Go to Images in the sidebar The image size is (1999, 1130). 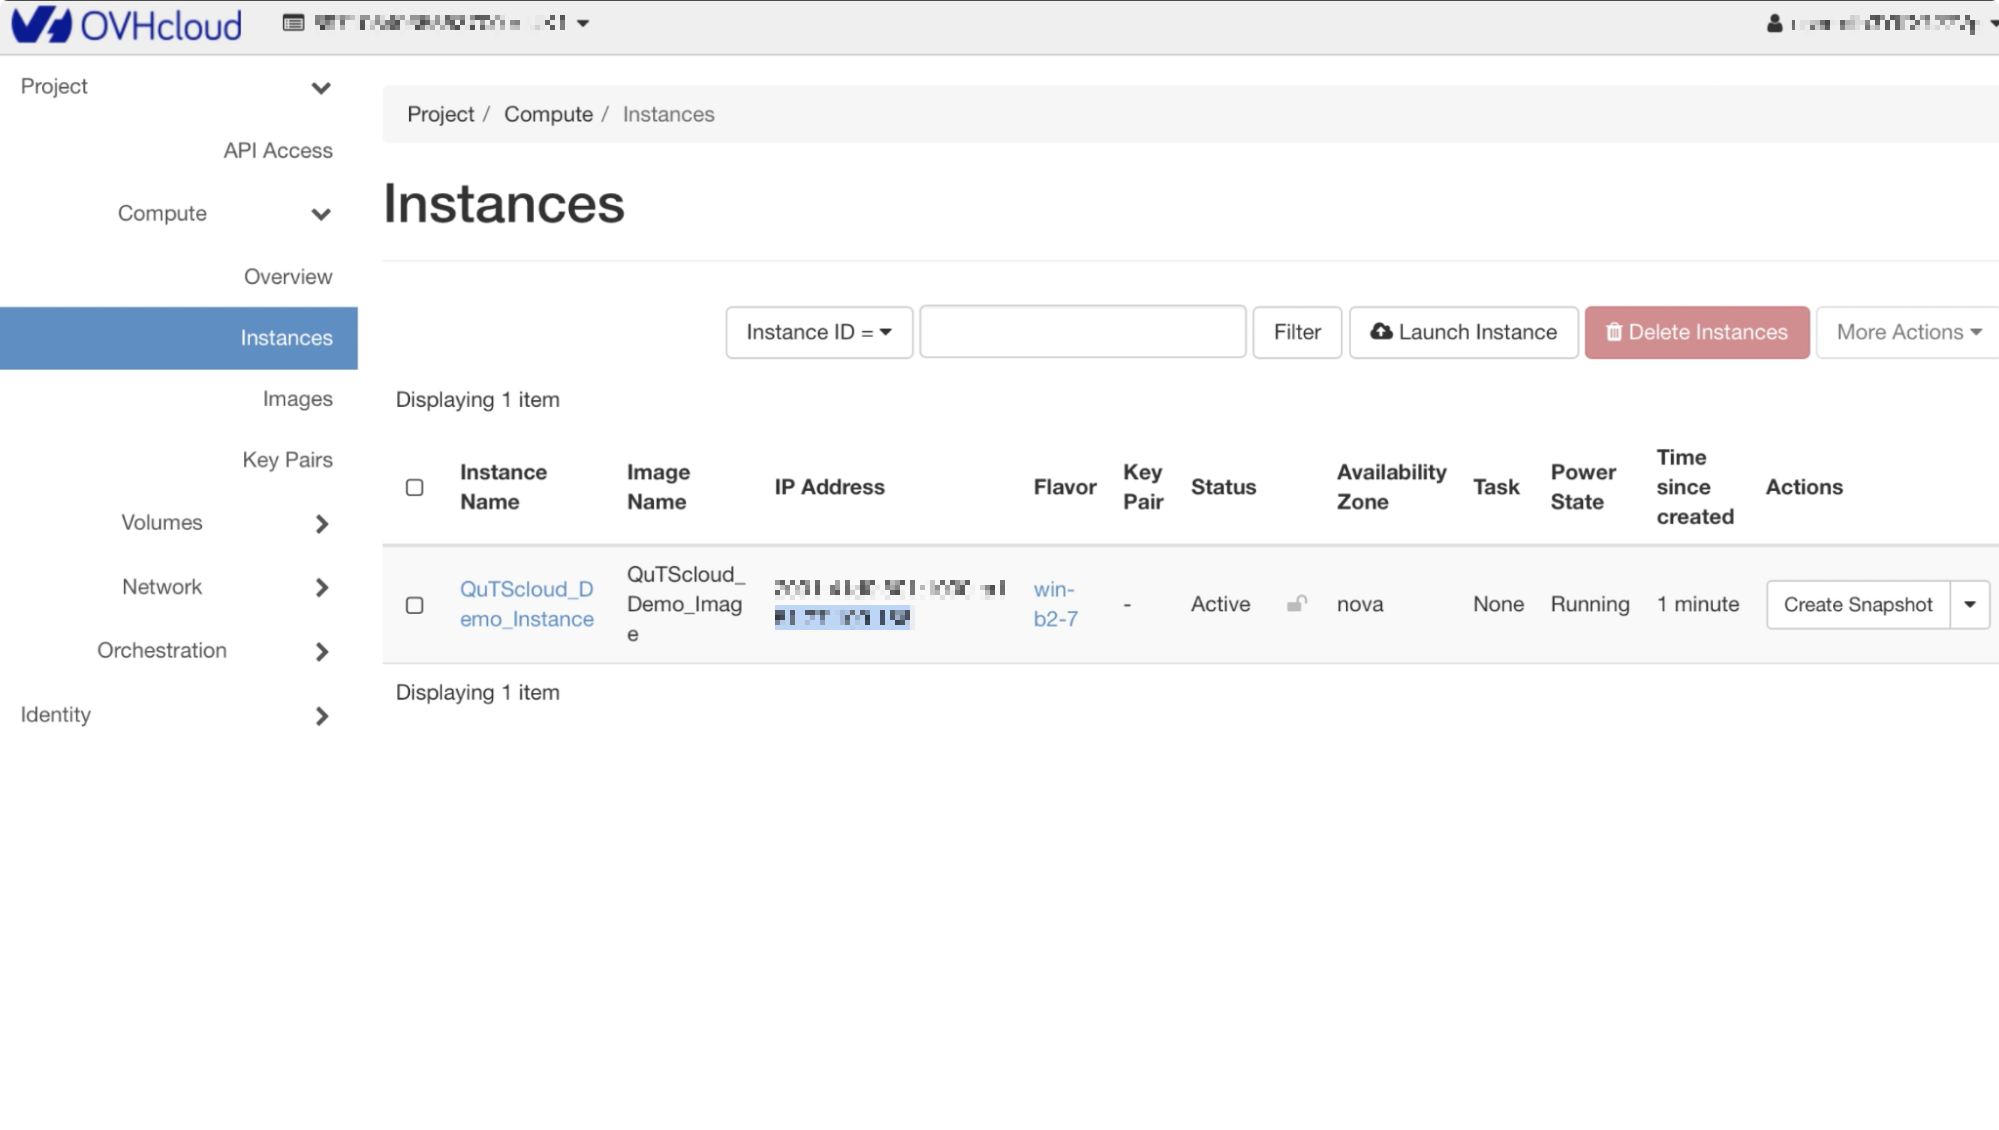[297, 399]
